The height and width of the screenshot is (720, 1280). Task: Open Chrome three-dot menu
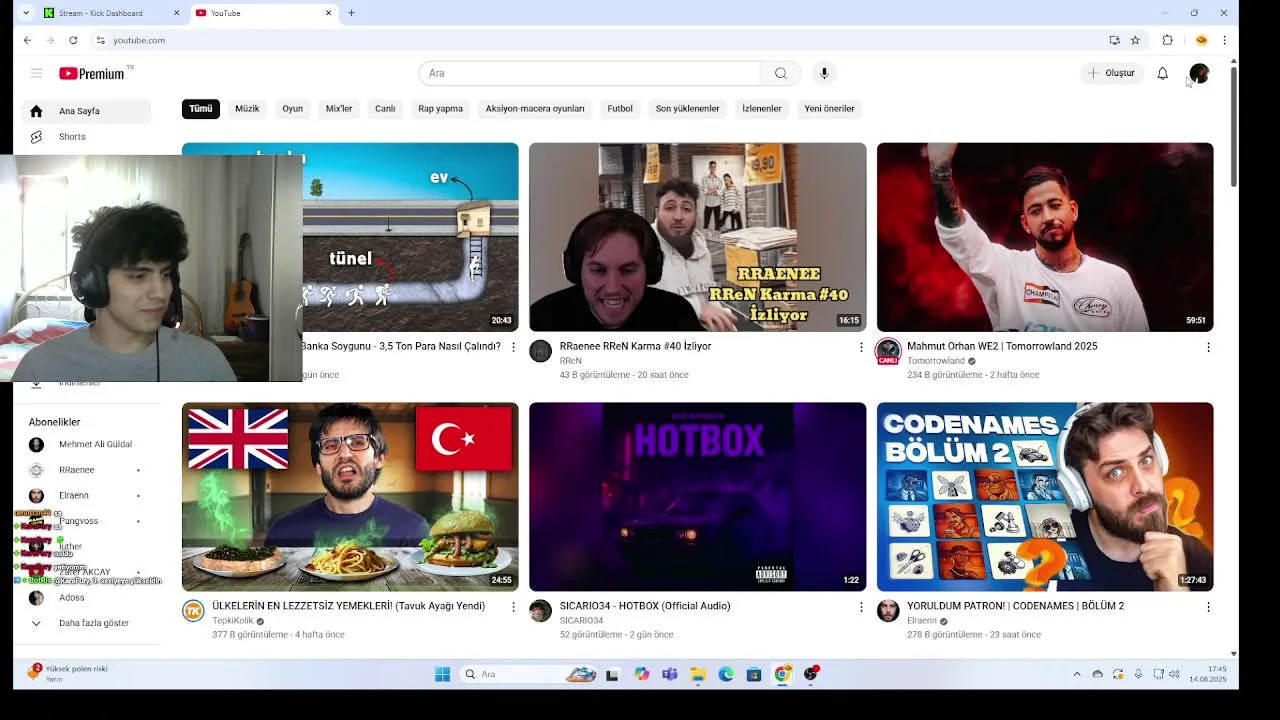pyautogui.click(x=1224, y=40)
